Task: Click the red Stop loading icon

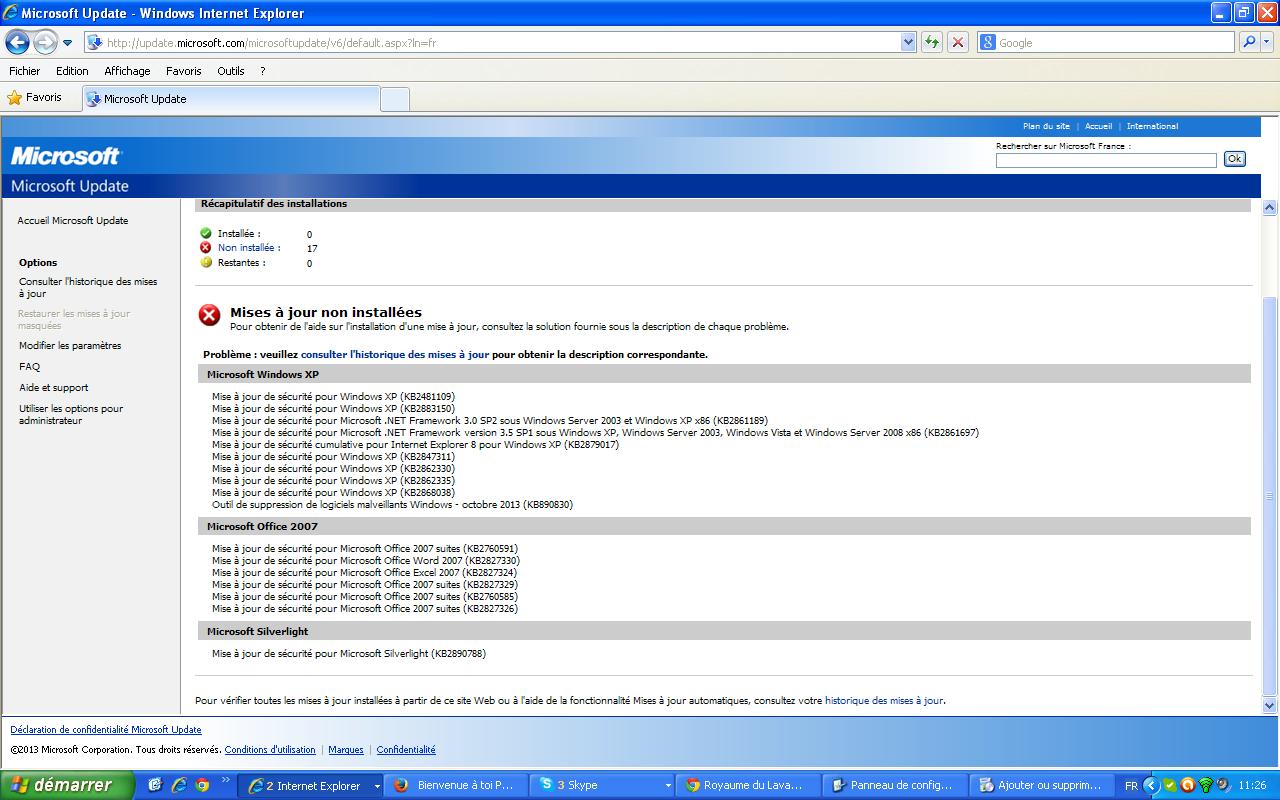Action: pos(957,42)
